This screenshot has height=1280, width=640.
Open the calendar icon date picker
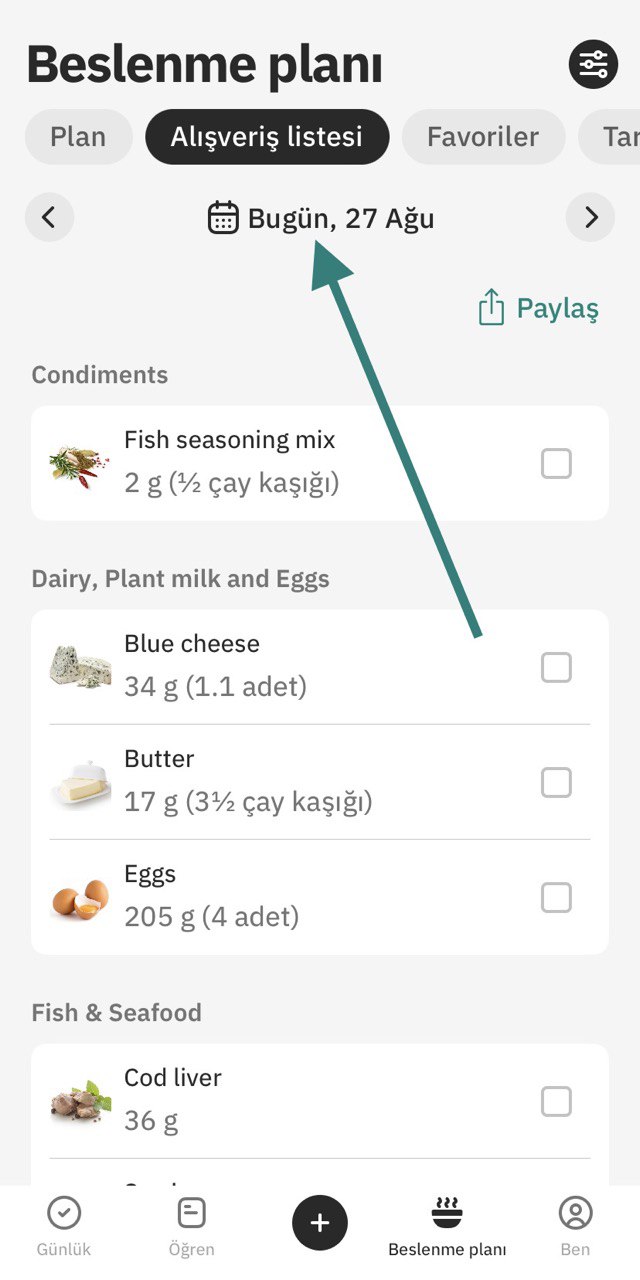coord(223,217)
